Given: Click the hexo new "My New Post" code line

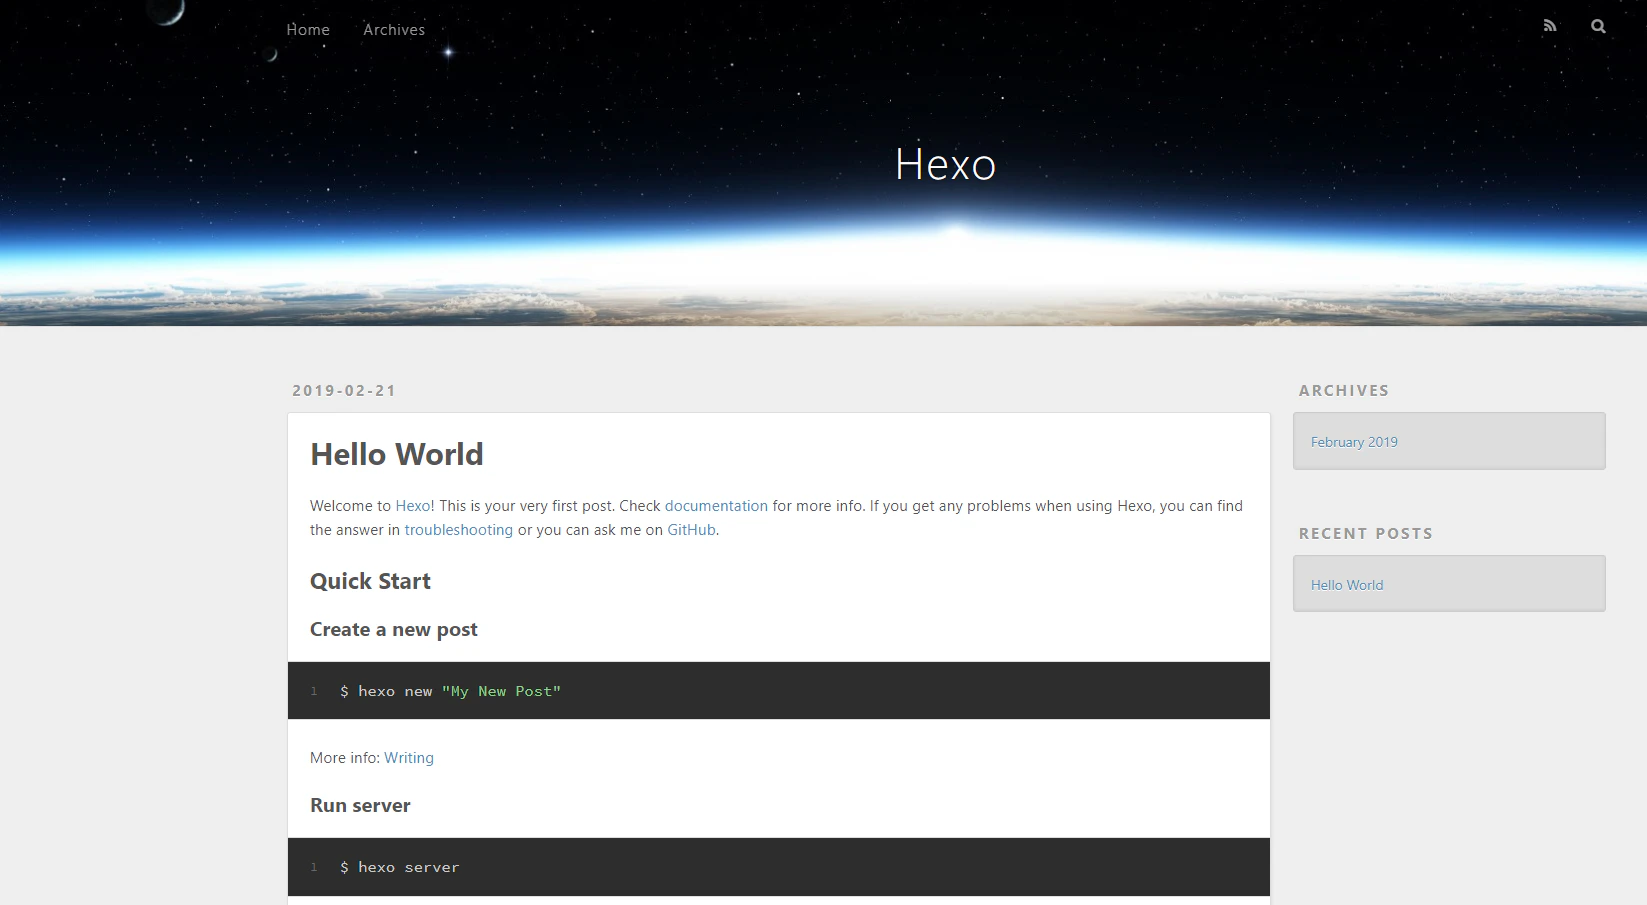Looking at the screenshot, I should tap(450, 691).
